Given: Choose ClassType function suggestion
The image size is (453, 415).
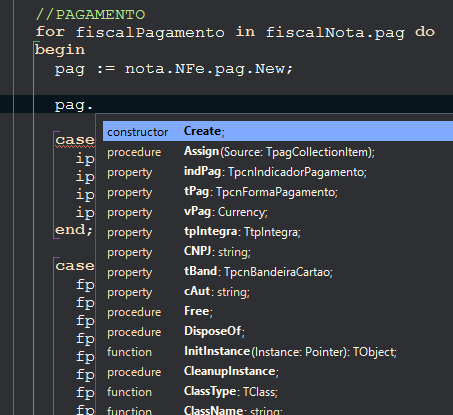Looking at the screenshot, I should (278, 392).
